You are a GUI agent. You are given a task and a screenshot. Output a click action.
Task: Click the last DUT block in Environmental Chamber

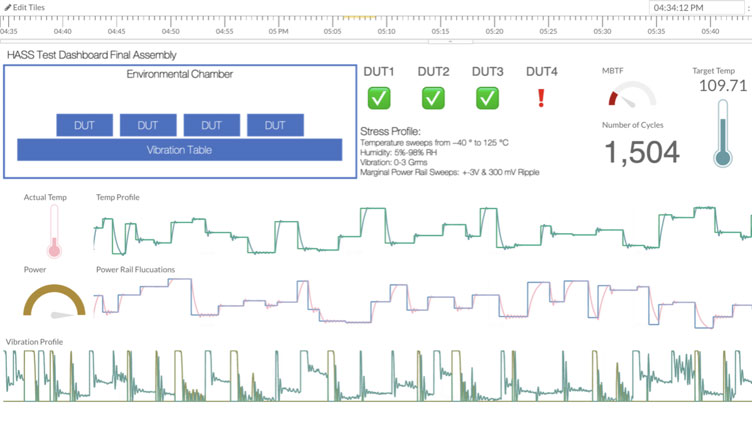click(x=275, y=125)
